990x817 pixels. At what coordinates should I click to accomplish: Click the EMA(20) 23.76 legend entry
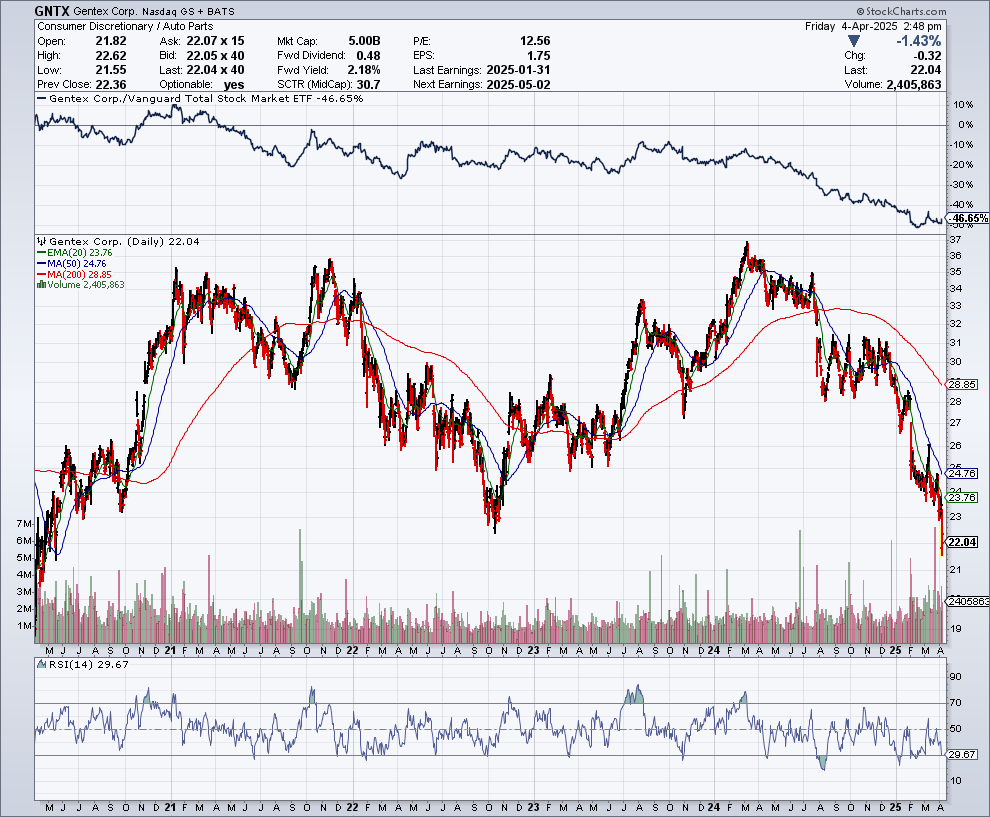75,253
